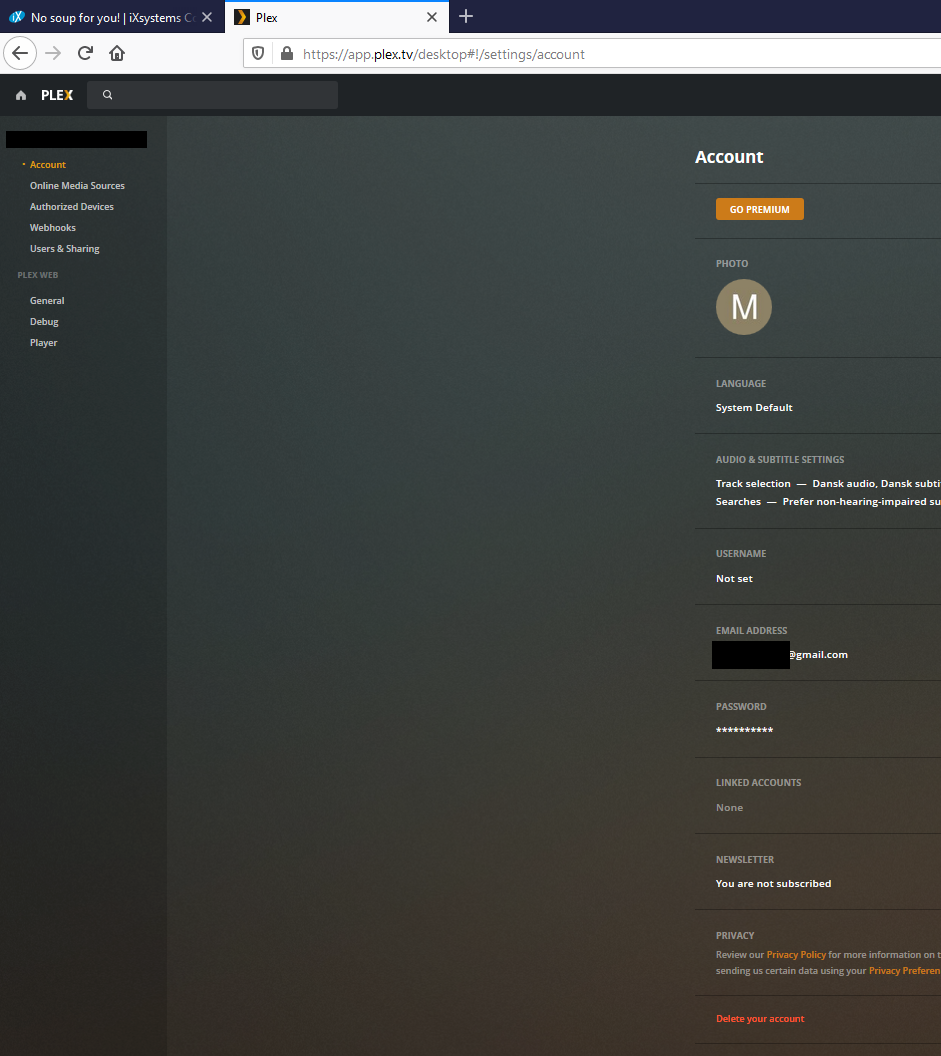Close the Plex tab
This screenshot has height=1056, width=941.
pyautogui.click(x=432, y=18)
